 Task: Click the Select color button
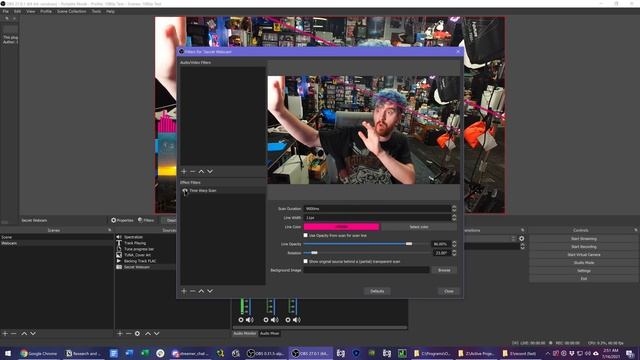pos(419,227)
